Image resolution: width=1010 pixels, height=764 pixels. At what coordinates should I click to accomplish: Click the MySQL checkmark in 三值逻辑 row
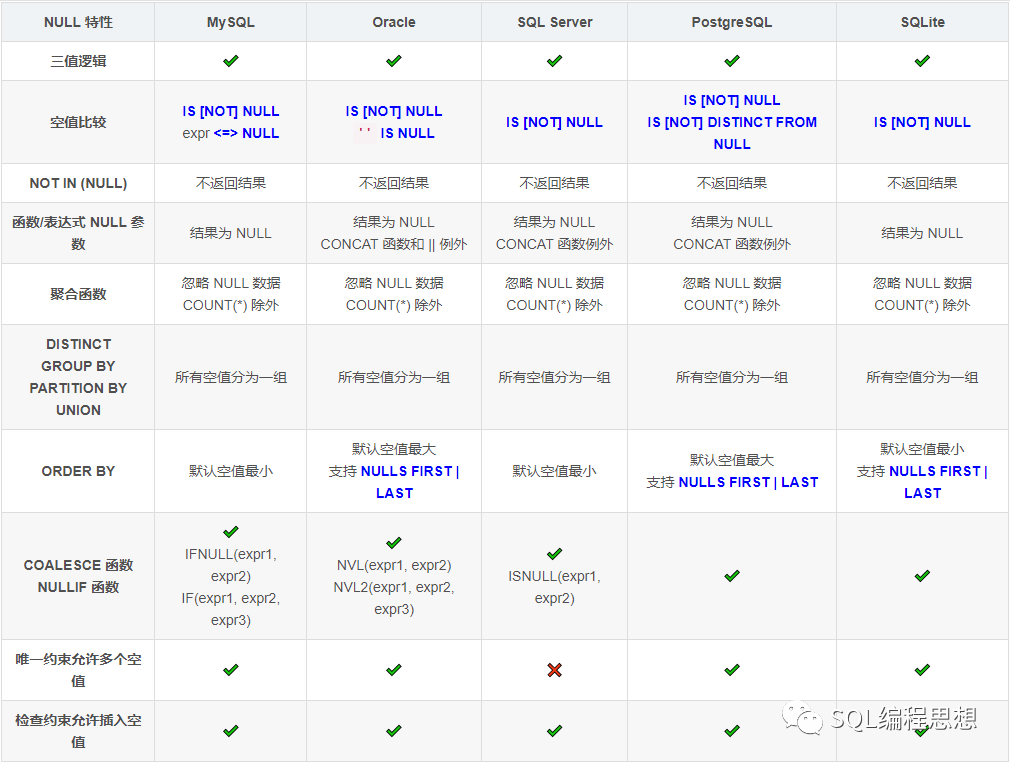(231, 61)
